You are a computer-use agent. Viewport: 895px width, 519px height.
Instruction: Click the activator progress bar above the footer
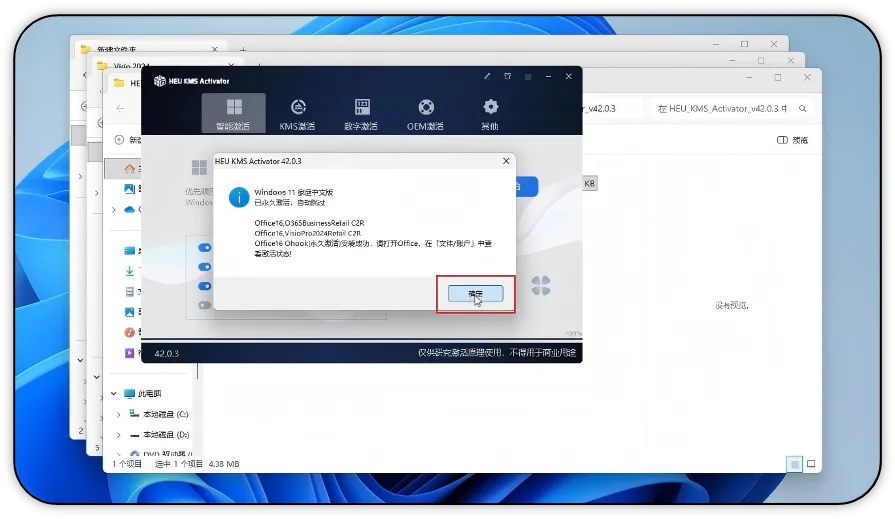pyautogui.click(x=361, y=340)
